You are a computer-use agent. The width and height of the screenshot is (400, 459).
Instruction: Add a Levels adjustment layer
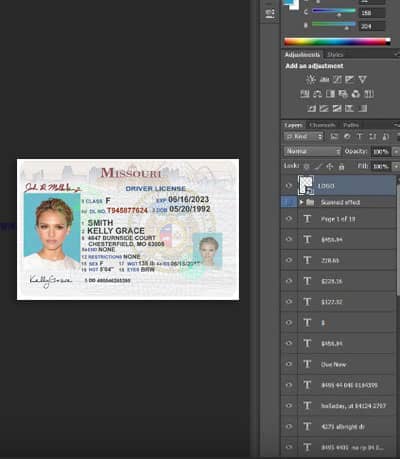point(324,79)
